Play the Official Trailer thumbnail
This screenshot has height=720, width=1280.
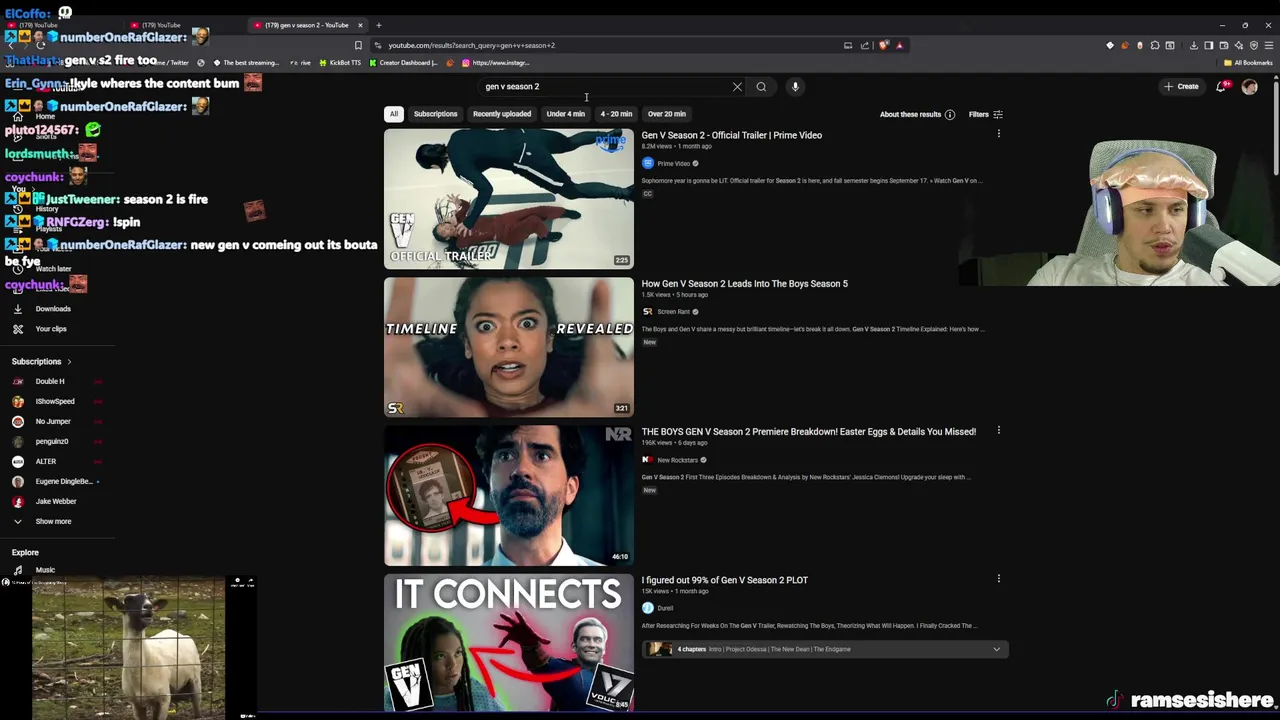509,199
